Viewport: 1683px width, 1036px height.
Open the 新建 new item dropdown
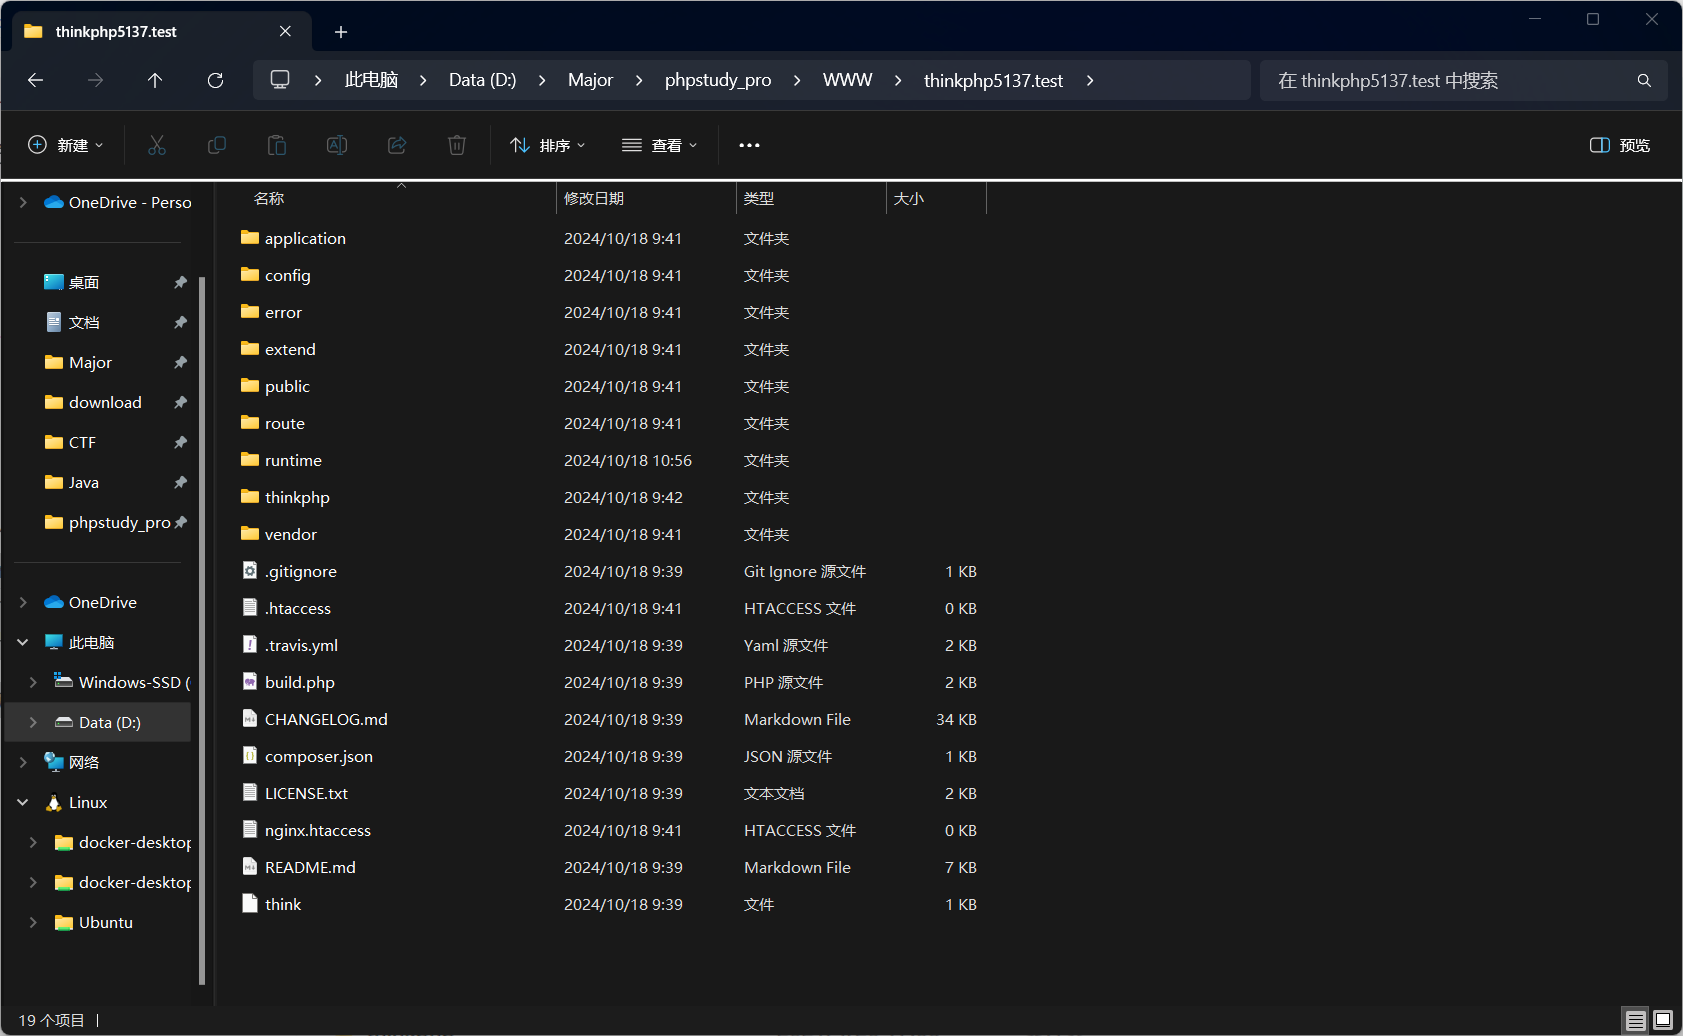pyautogui.click(x=65, y=145)
